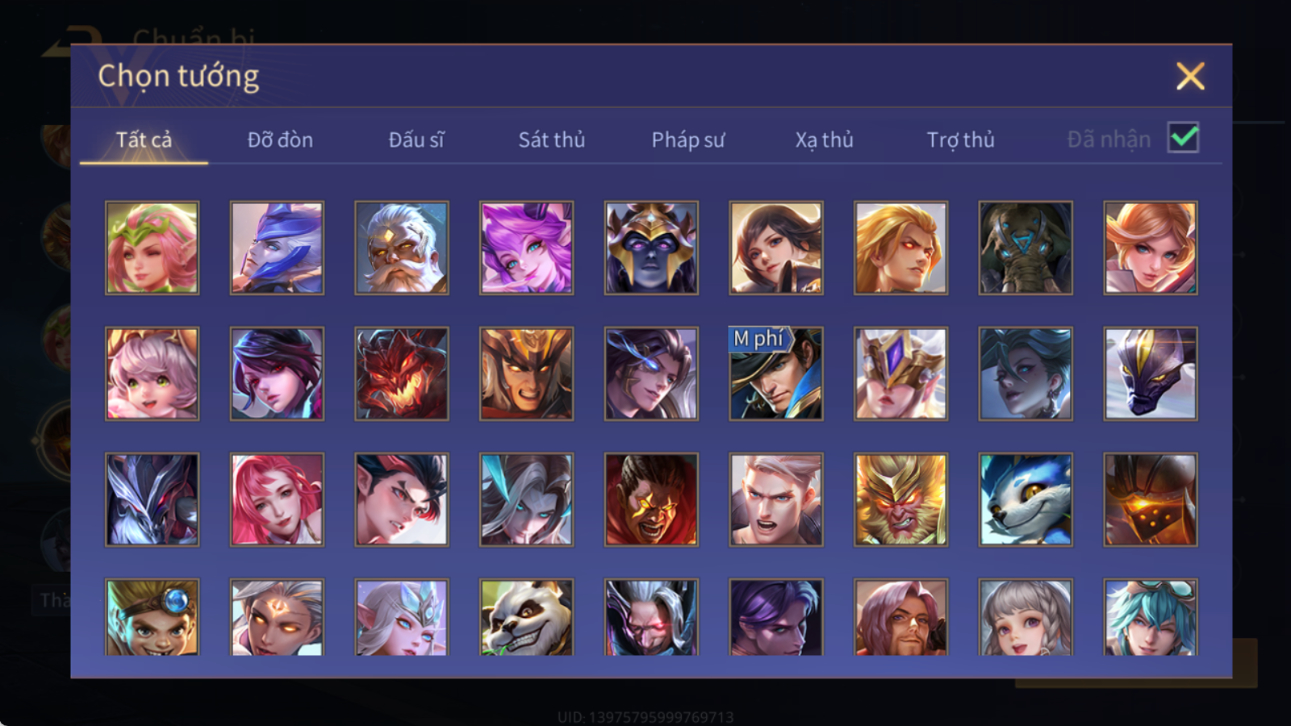Switch to the Đỡ đòn tab

[x=280, y=140]
